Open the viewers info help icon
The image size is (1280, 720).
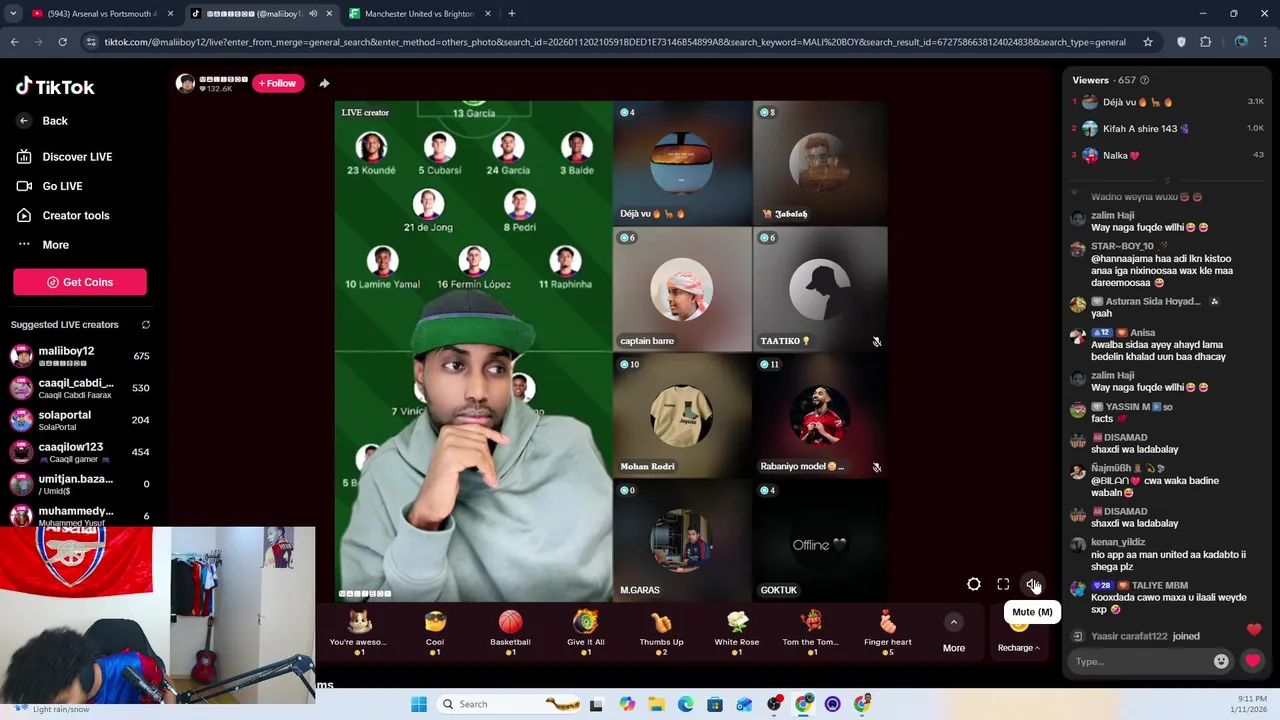coord(1144,80)
